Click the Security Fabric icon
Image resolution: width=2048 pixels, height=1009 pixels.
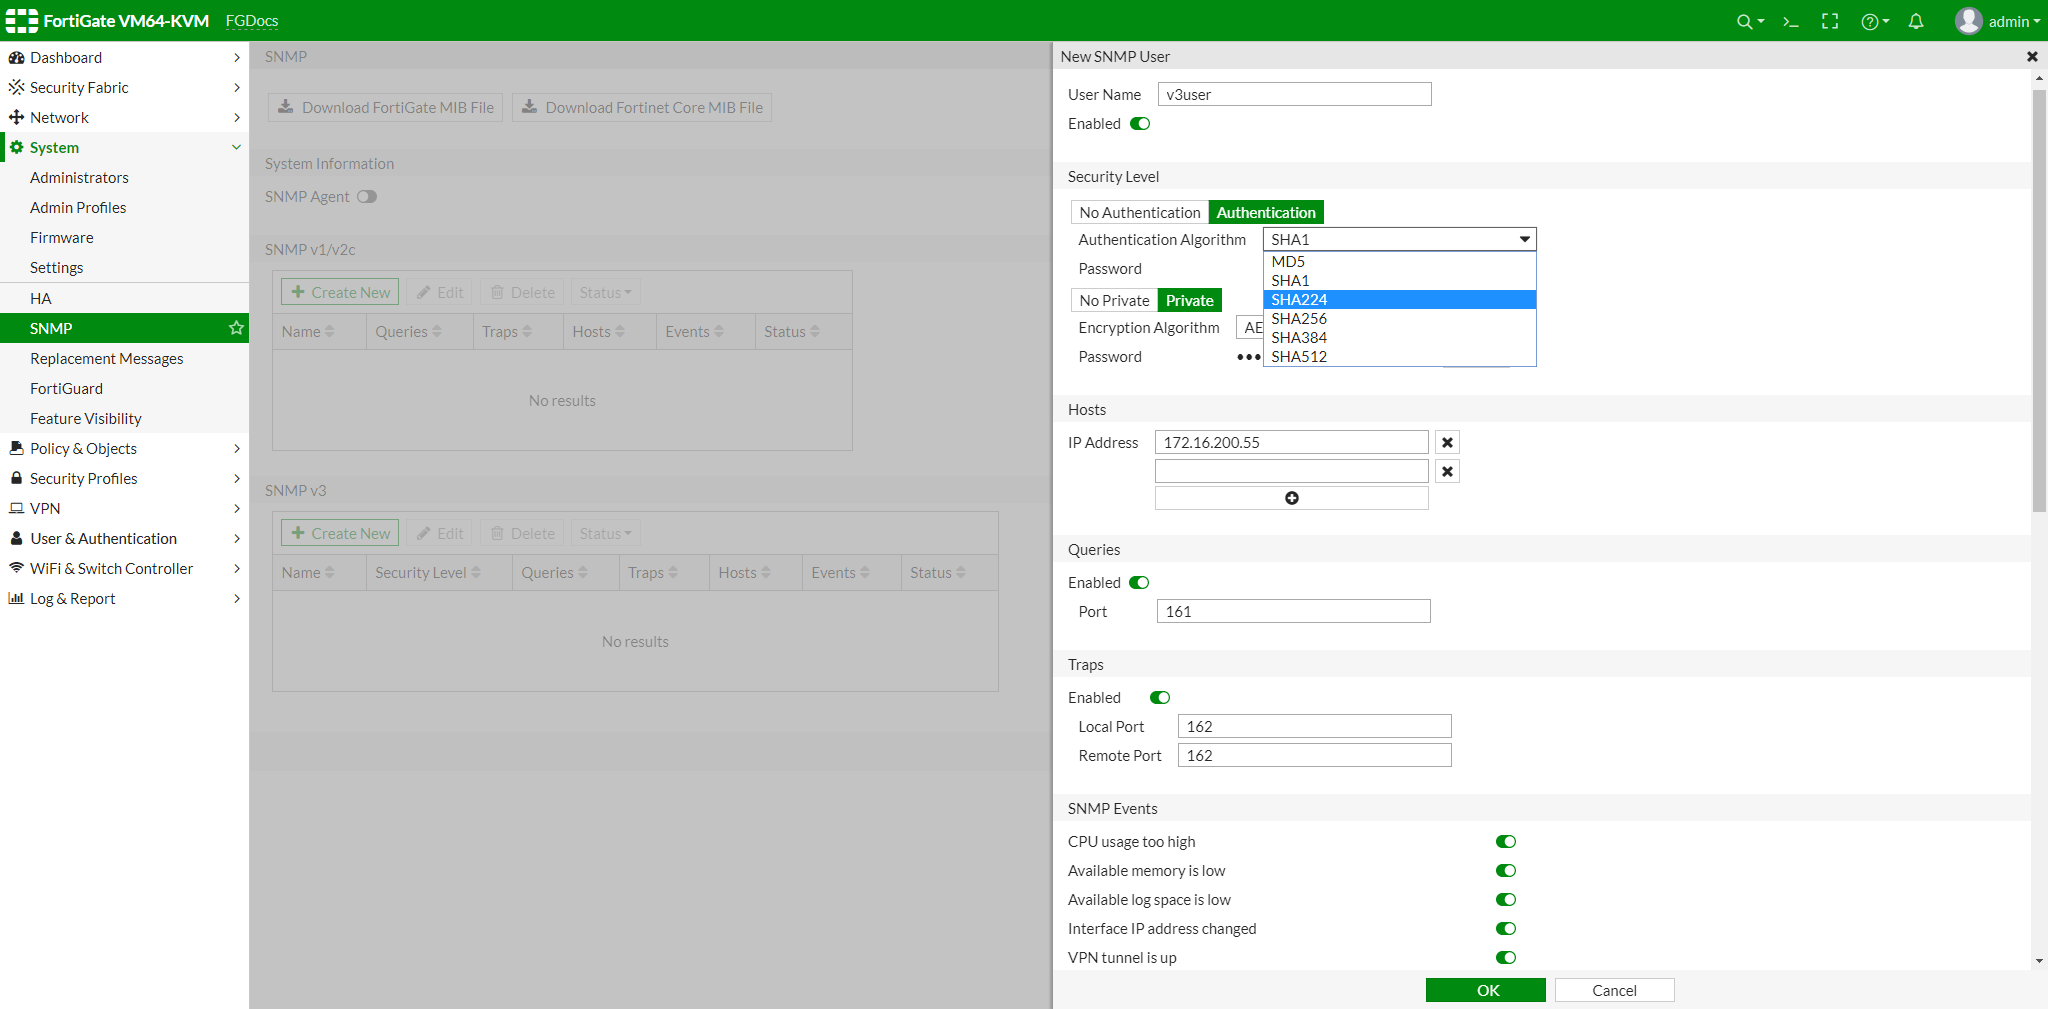coord(16,88)
